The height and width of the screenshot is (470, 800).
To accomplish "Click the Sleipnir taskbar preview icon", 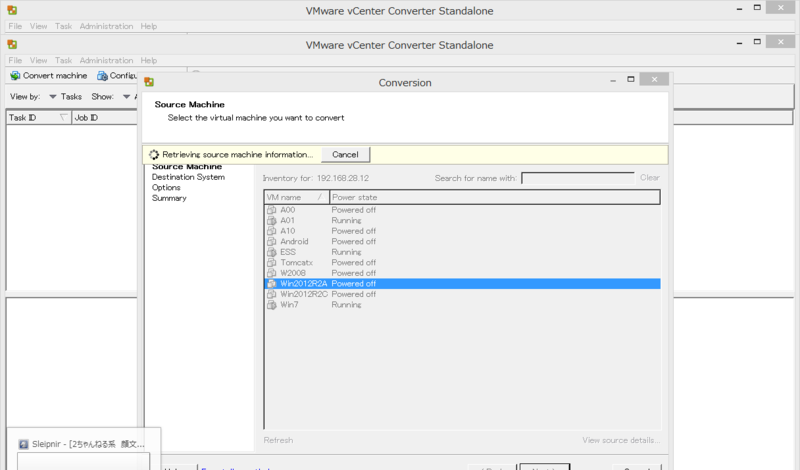I will click(23, 444).
